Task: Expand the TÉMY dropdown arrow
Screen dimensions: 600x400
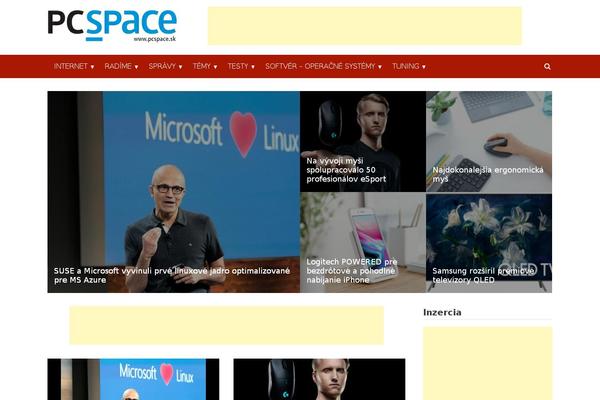Action: click(215, 67)
